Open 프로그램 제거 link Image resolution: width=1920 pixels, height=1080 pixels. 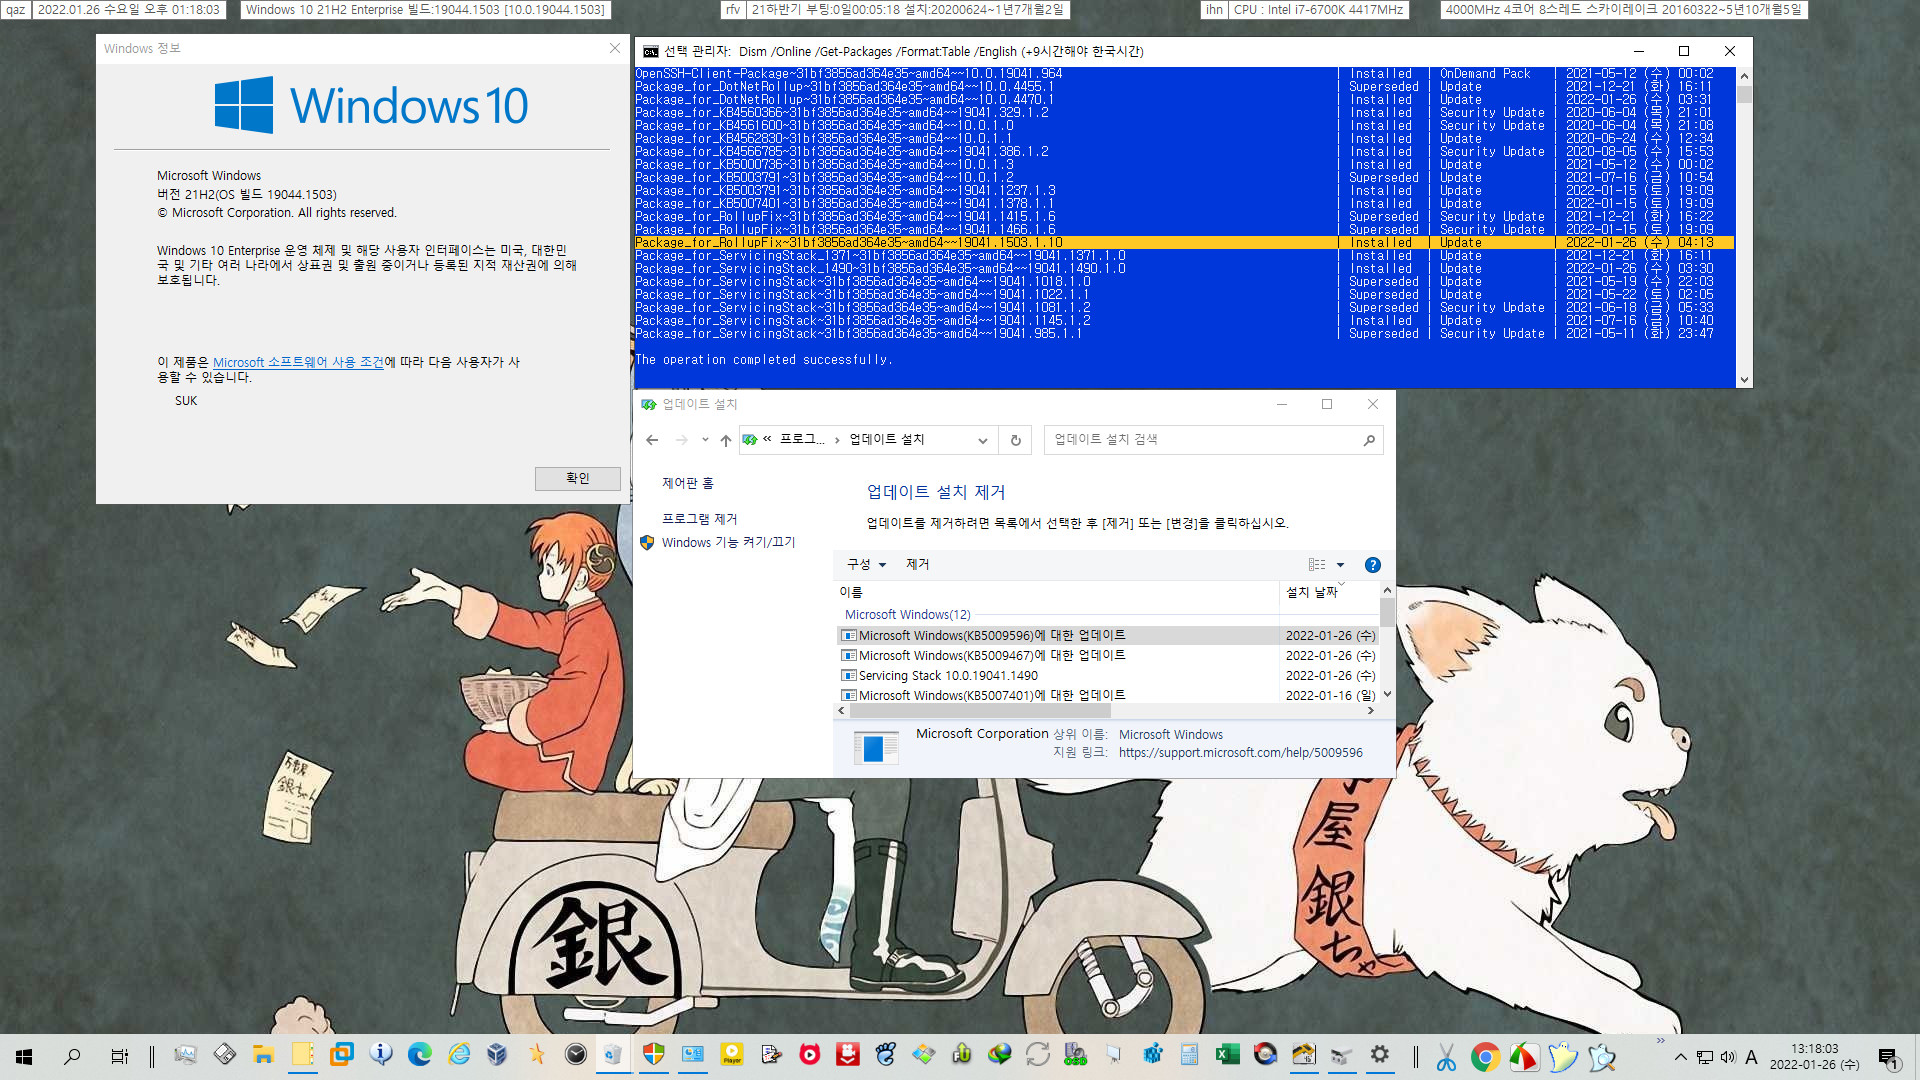(x=699, y=519)
